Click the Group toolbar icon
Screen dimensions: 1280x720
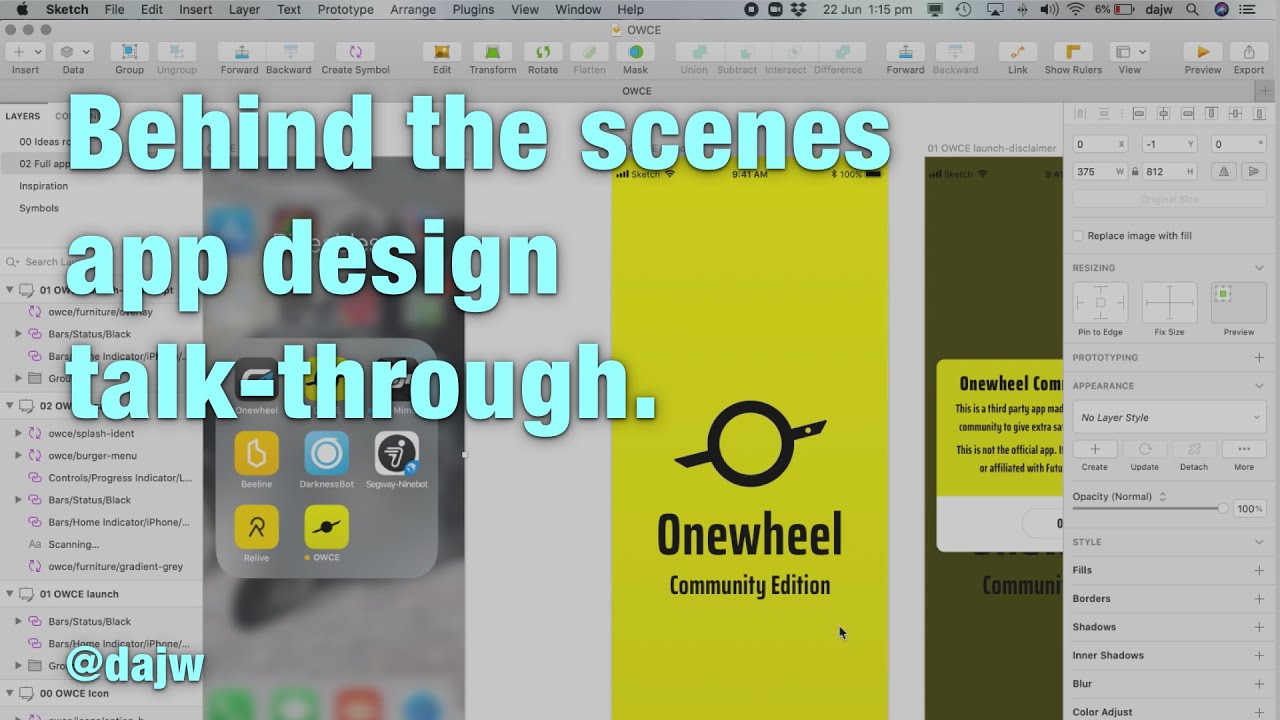pyautogui.click(x=129, y=52)
